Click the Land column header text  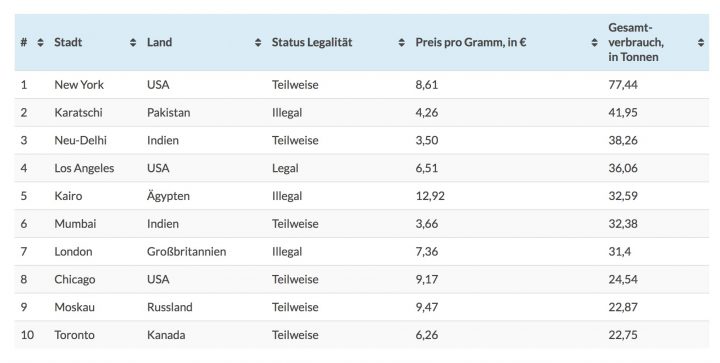click(x=159, y=42)
